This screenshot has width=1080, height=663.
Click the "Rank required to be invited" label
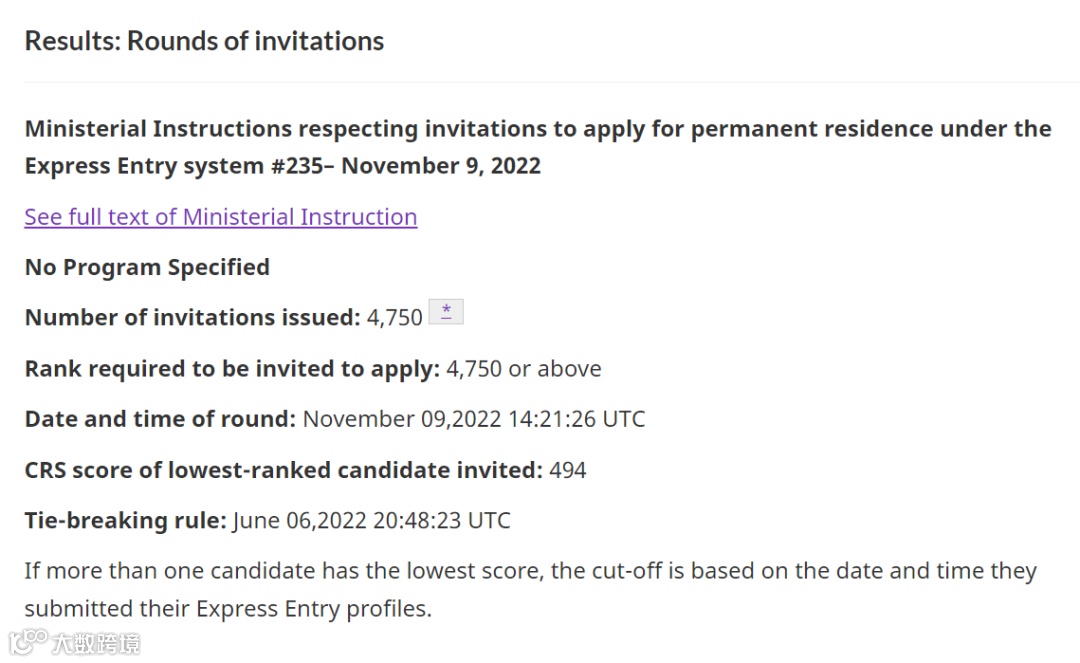[232, 368]
